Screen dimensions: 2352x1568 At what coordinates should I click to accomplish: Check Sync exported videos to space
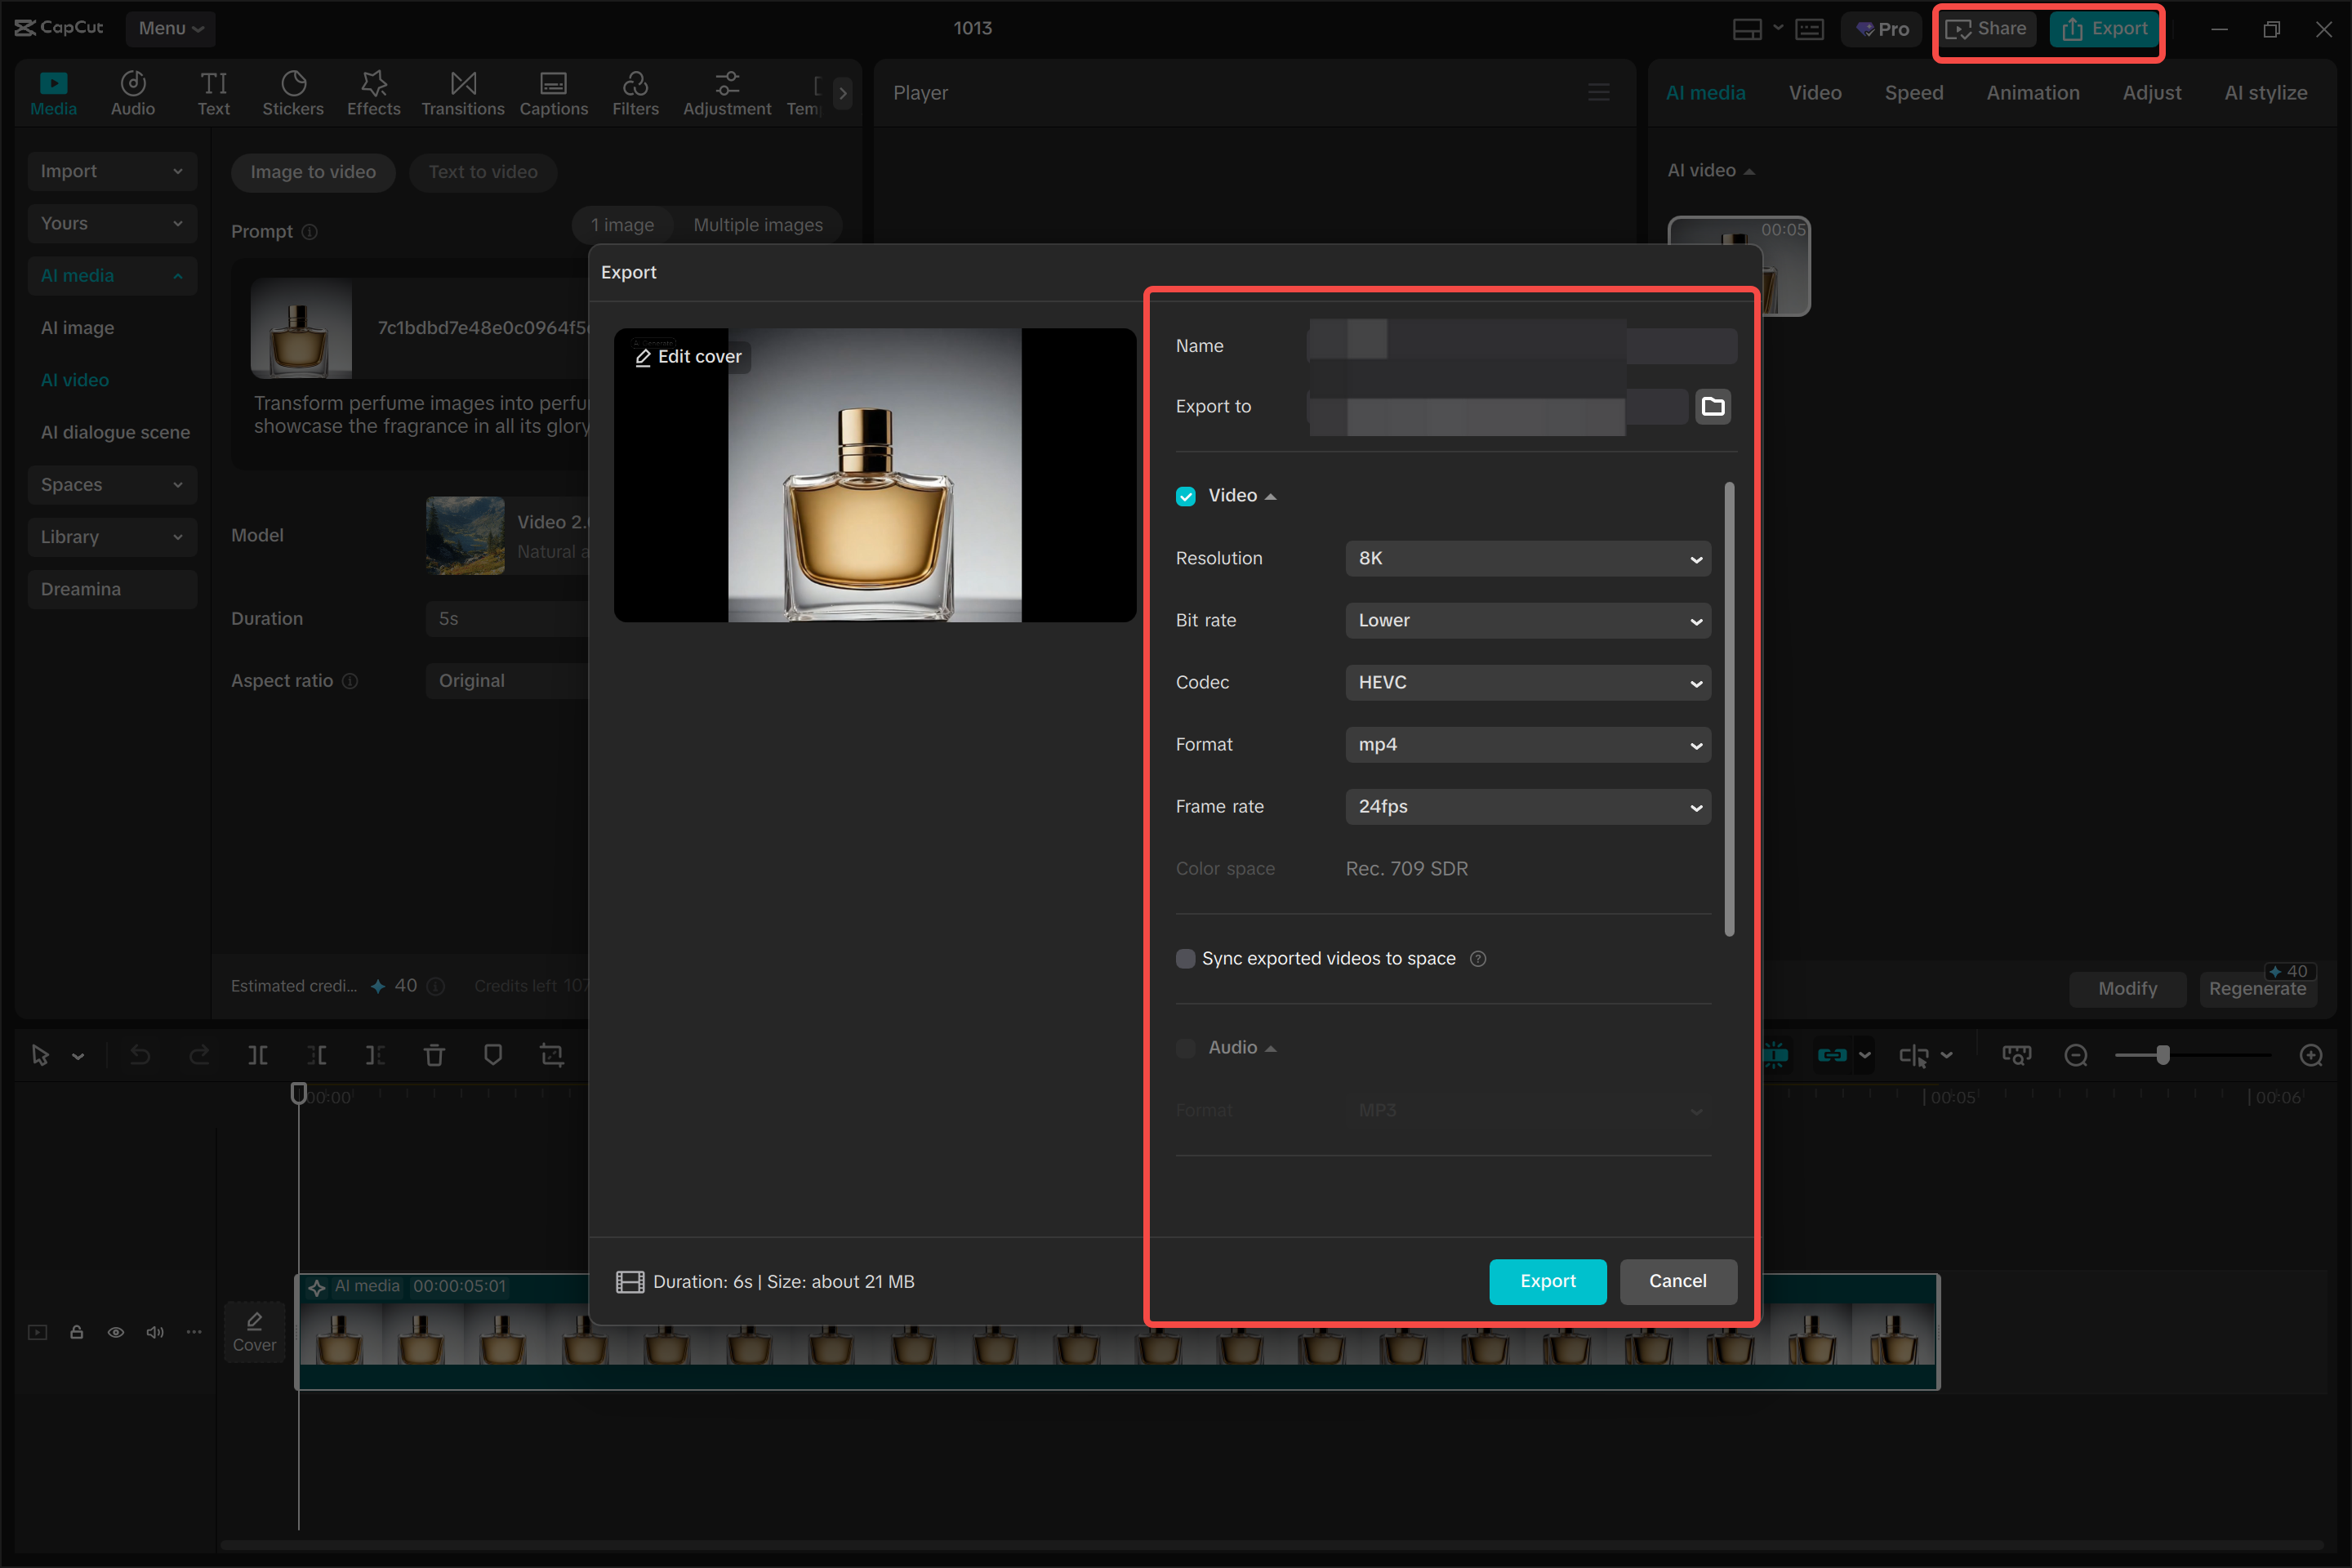[1185, 958]
